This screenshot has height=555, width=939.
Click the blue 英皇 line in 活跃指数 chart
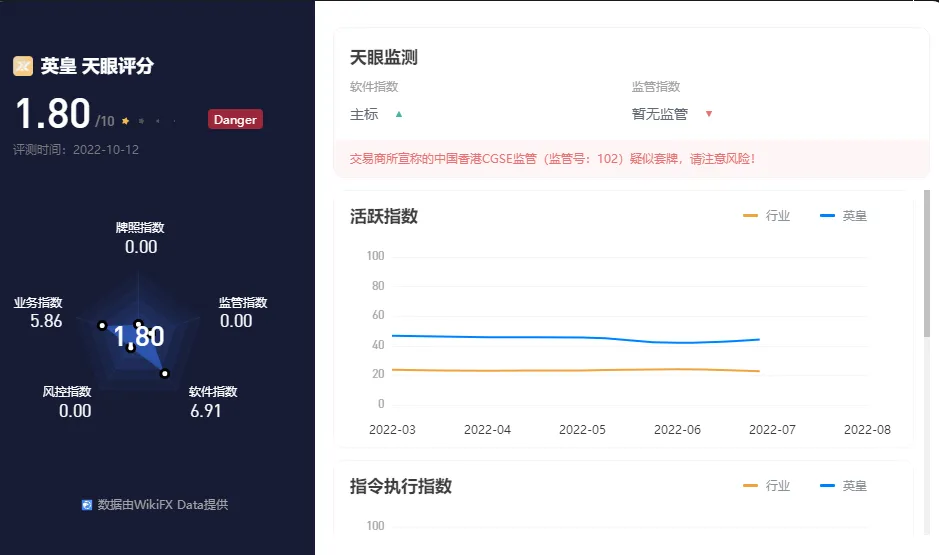point(575,338)
